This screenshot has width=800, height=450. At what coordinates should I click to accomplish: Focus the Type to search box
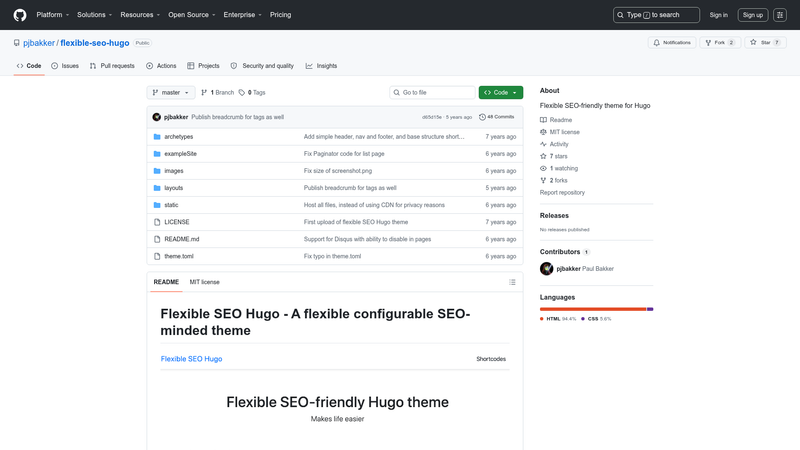(656, 15)
